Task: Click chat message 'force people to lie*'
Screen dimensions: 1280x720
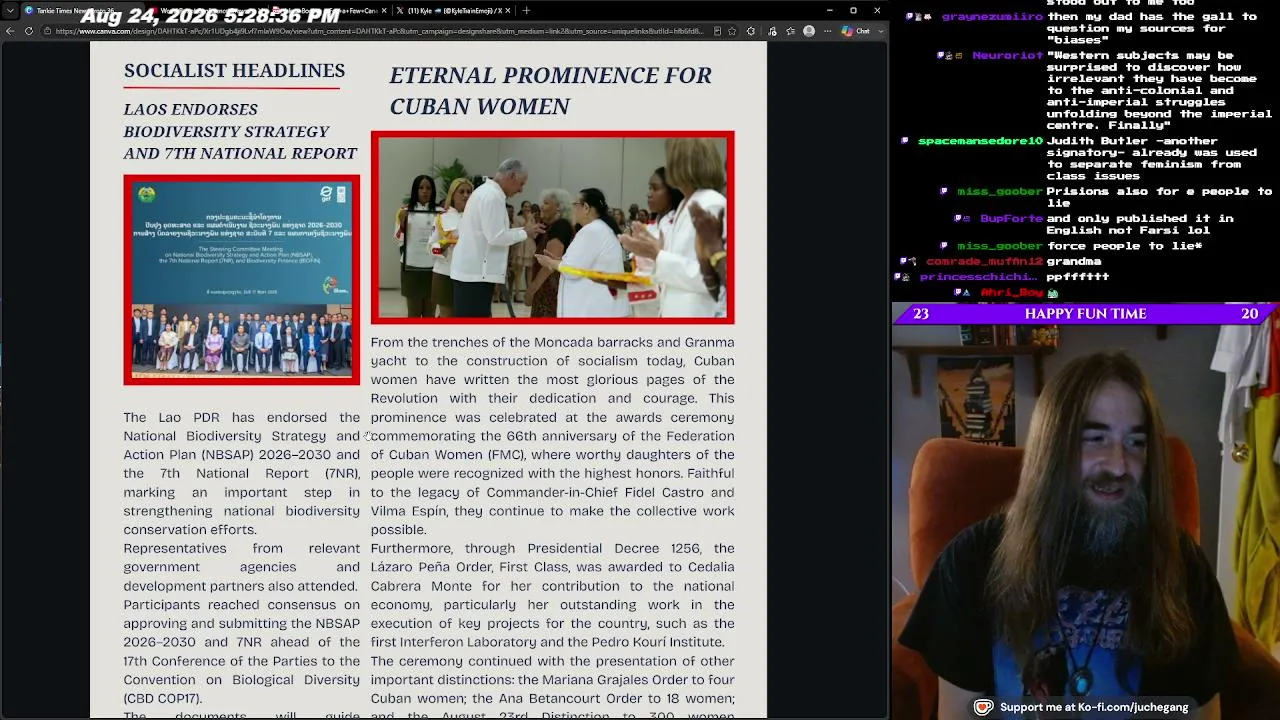Action: pyautogui.click(x=1125, y=245)
